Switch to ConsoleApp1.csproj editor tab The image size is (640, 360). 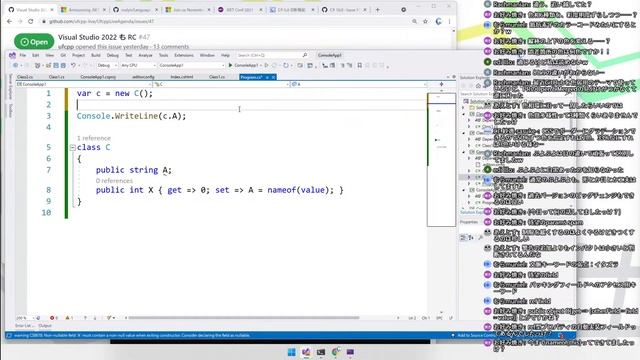[x=98, y=77]
